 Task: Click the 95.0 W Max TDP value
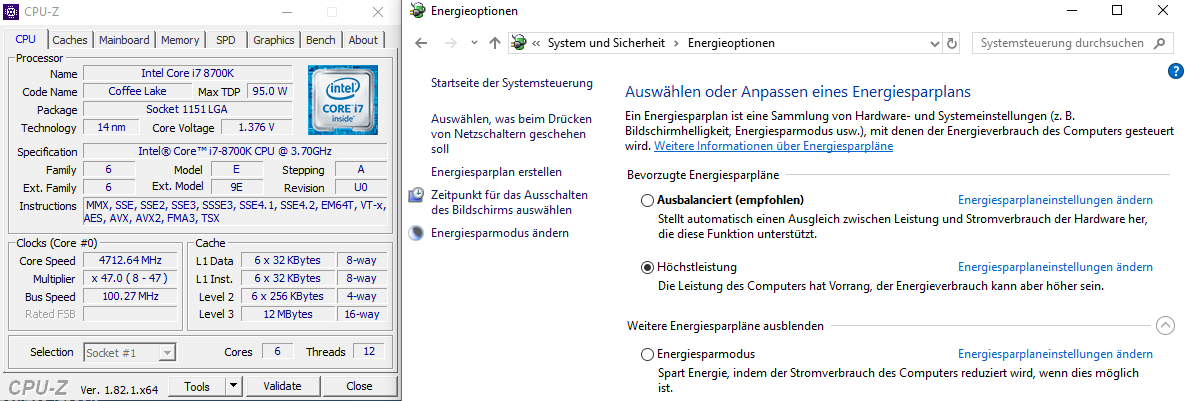click(269, 91)
